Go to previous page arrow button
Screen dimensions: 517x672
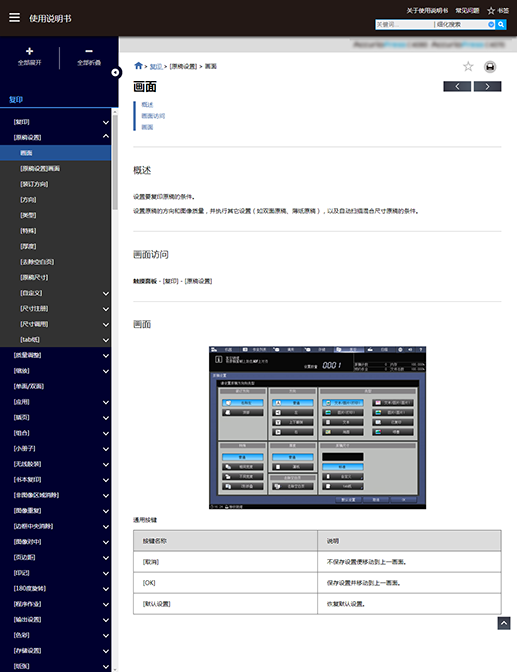pos(457,86)
